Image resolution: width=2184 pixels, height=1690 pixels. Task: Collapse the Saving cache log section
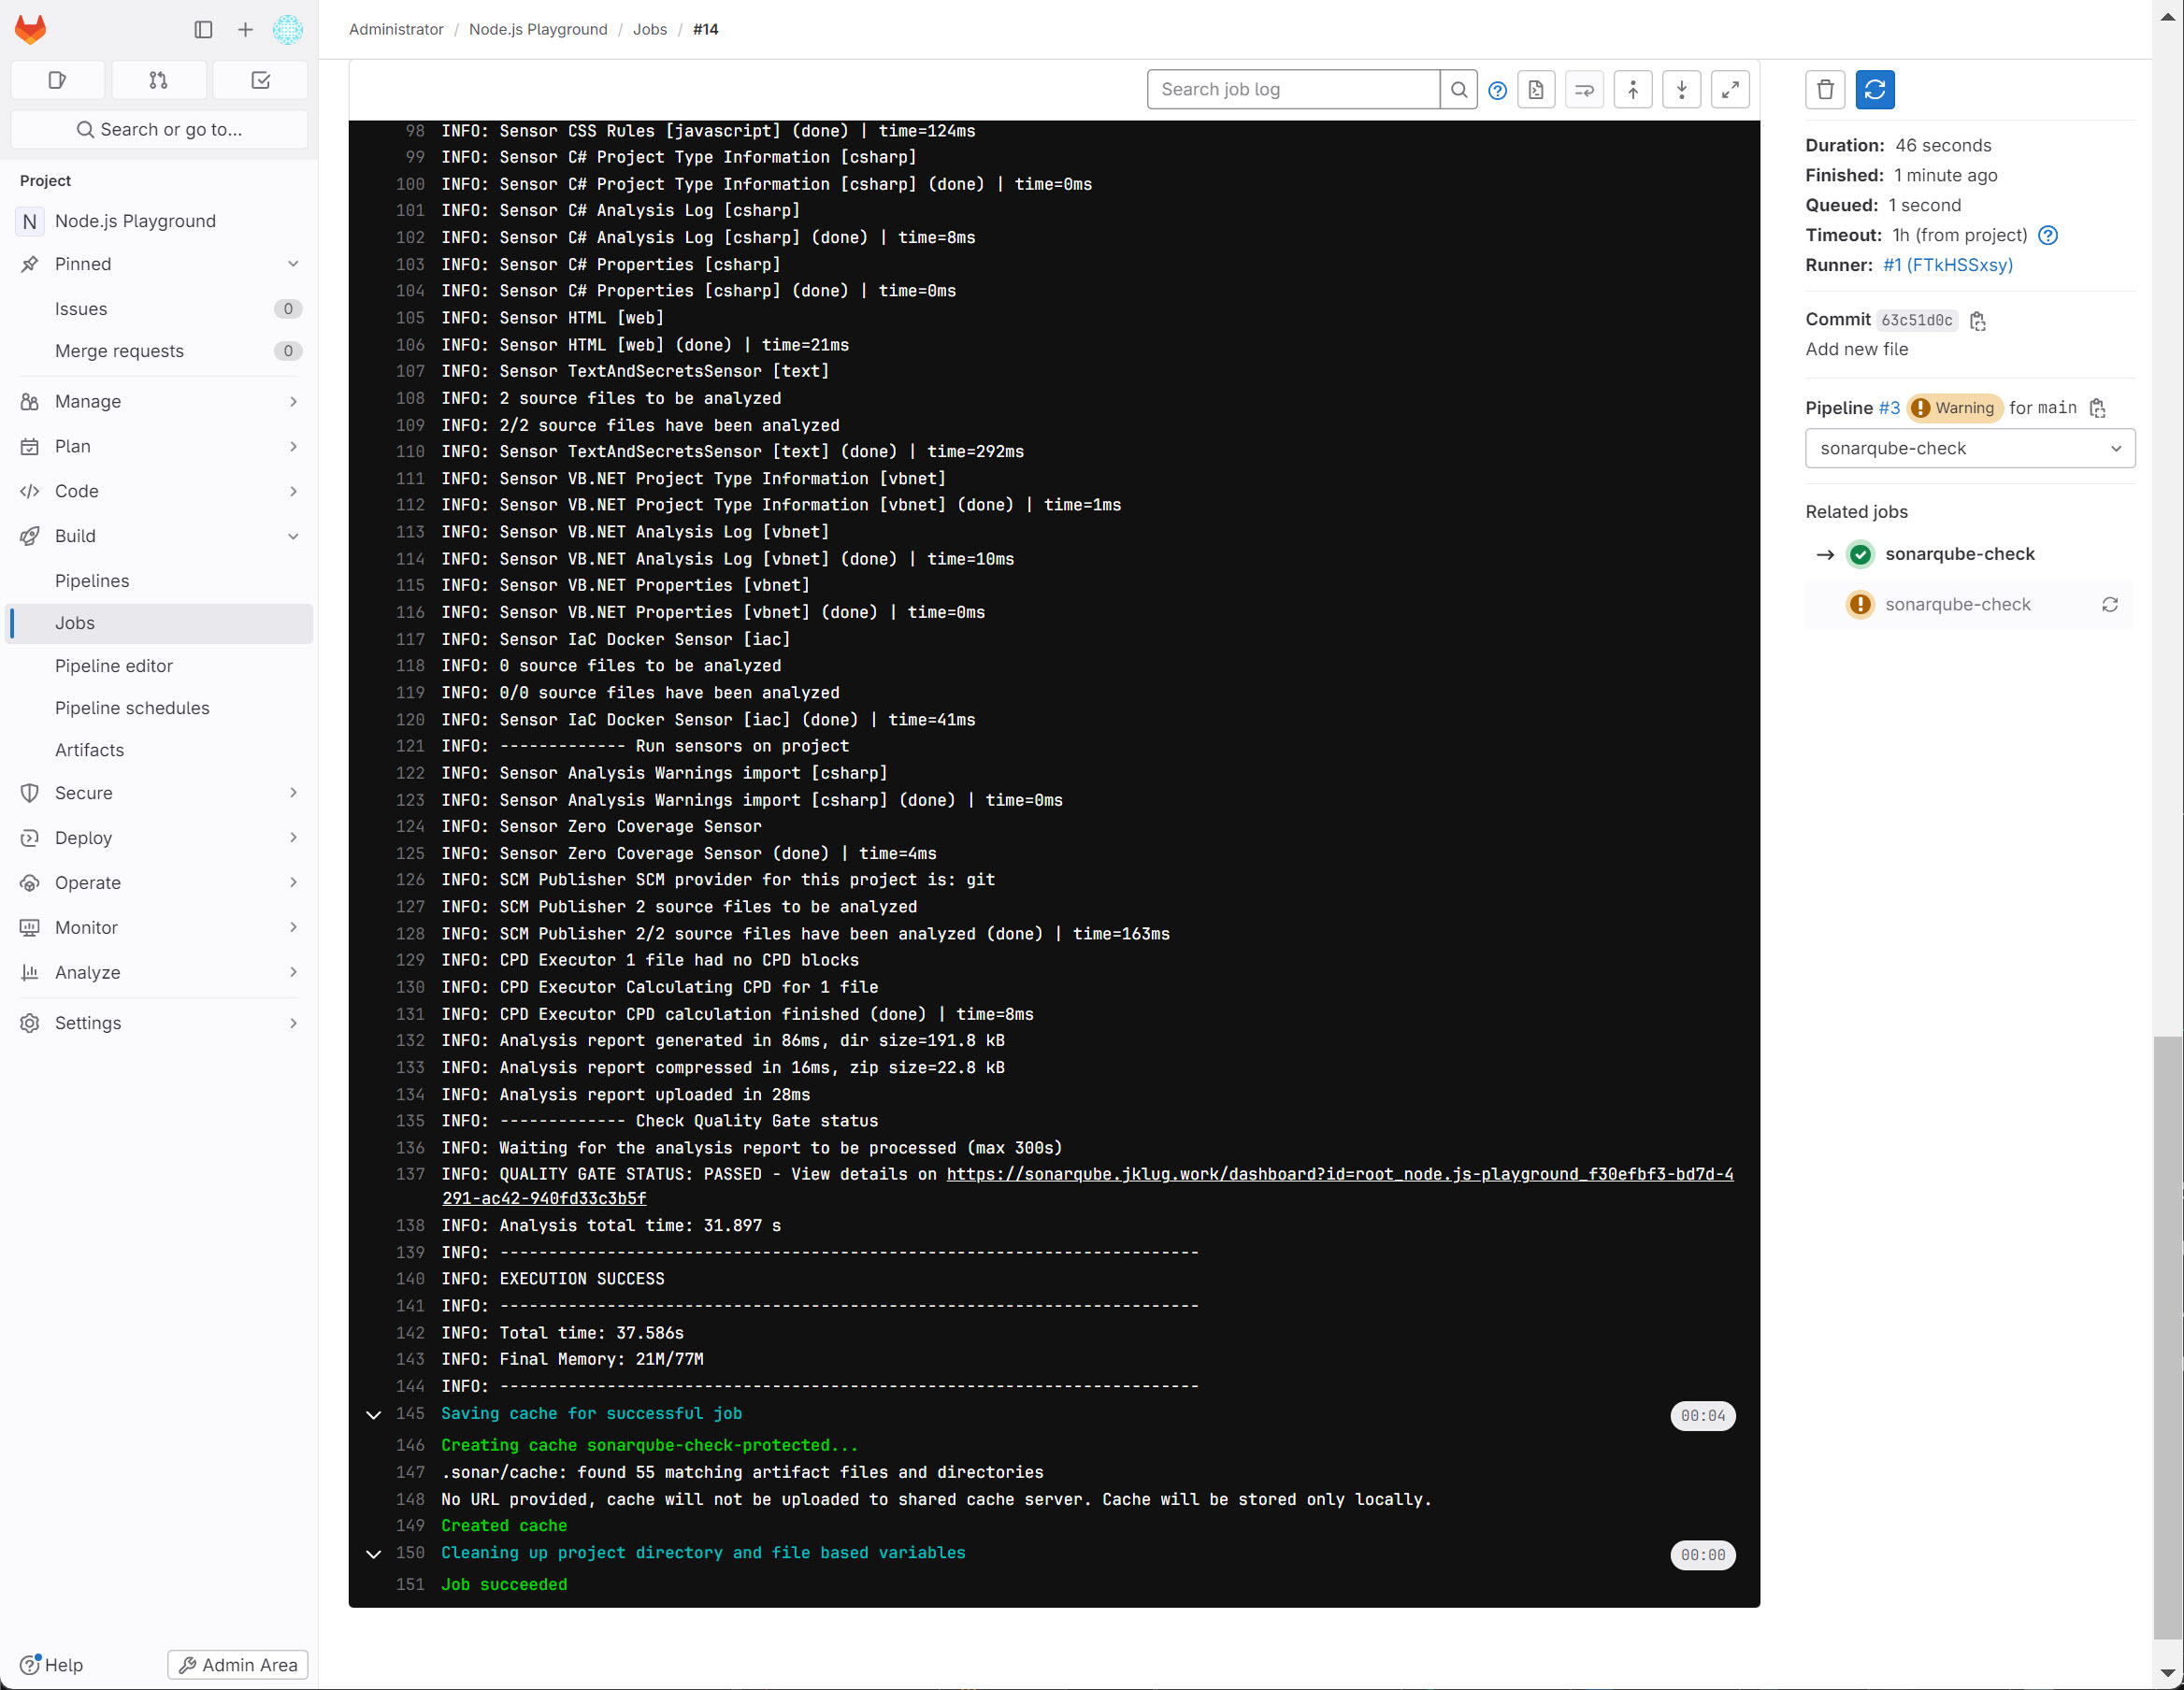pos(374,1415)
